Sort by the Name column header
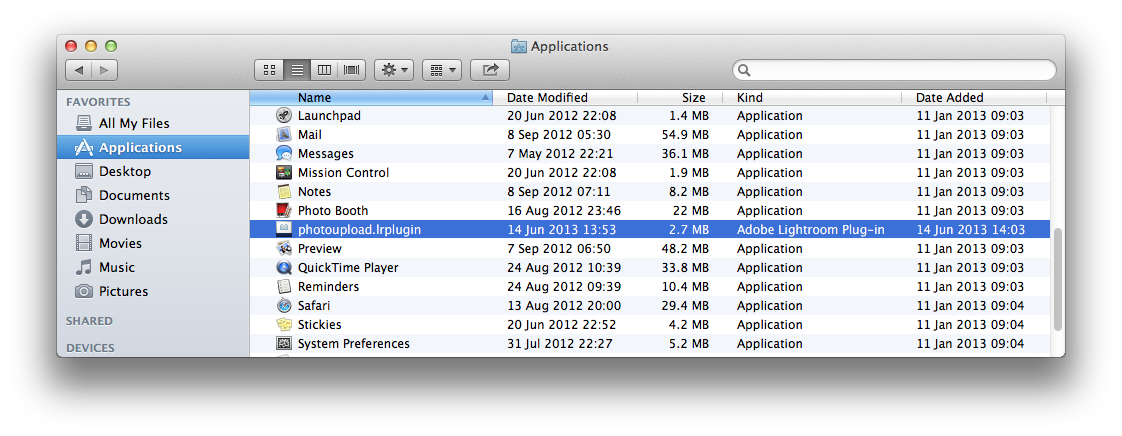The height and width of the screenshot is (436, 1122). pos(370,98)
